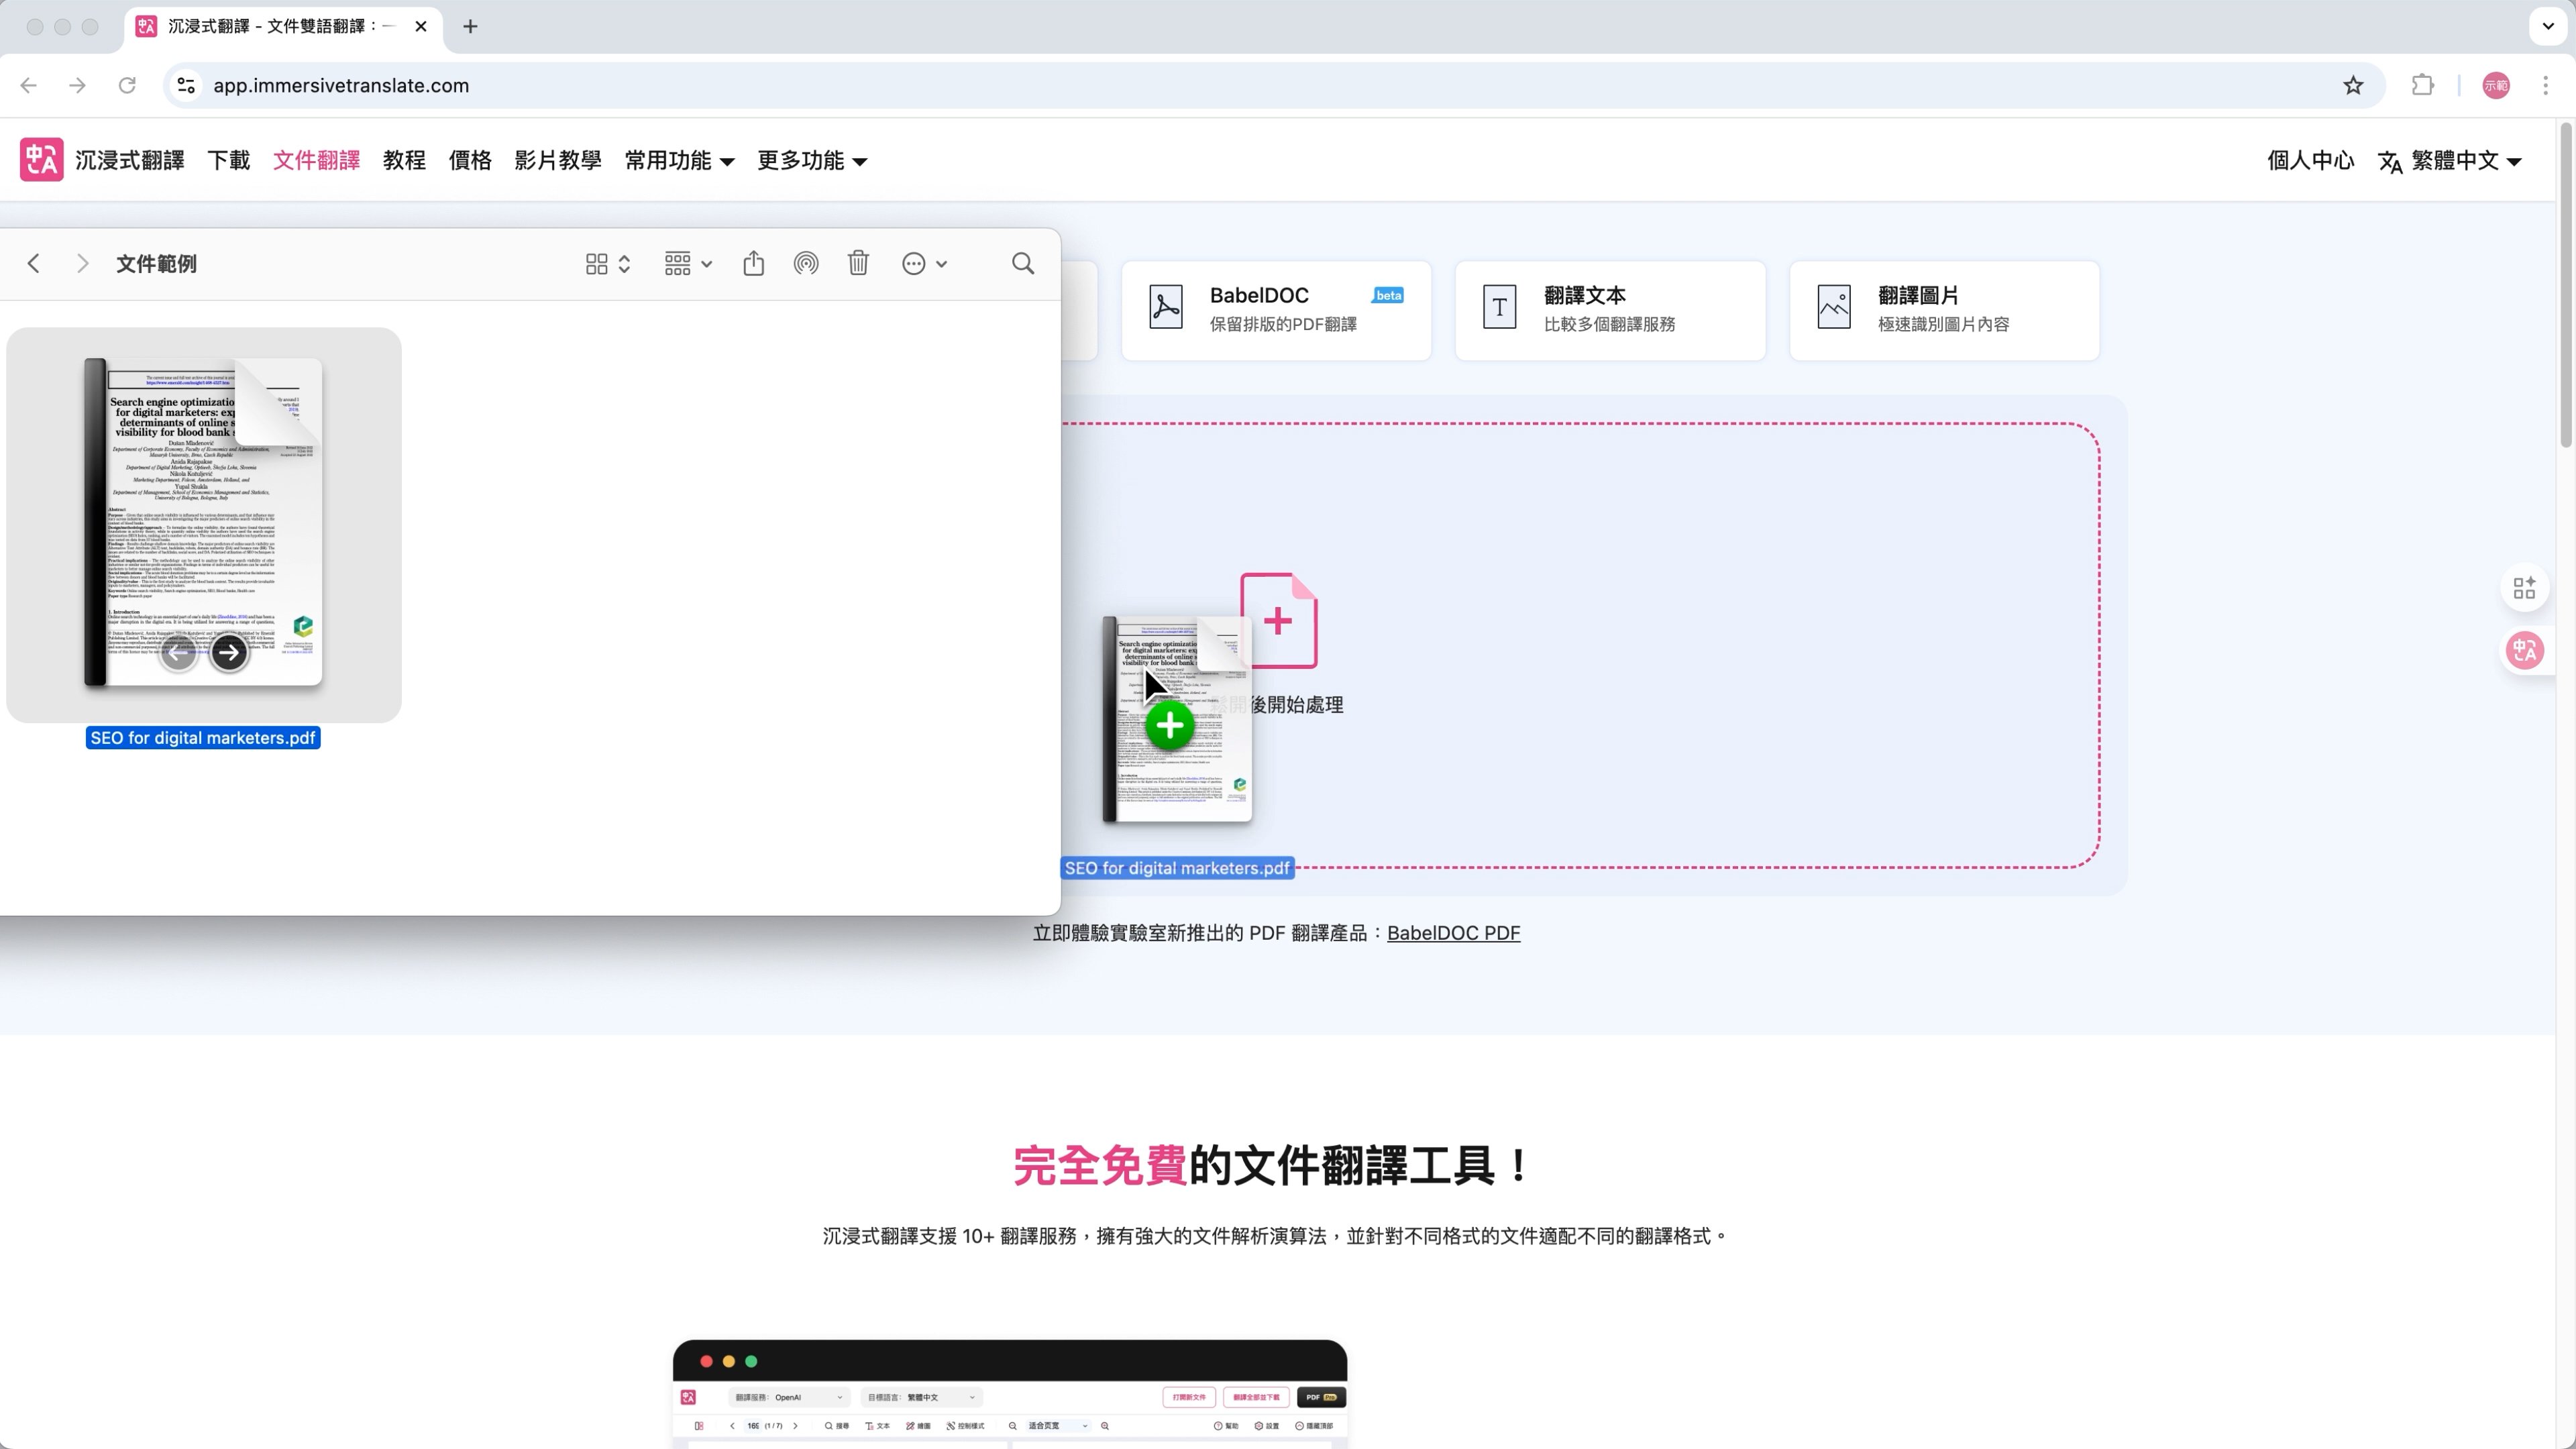Open 教程 nav item
The width and height of the screenshot is (2576, 1449).
(x=404, y=160)
